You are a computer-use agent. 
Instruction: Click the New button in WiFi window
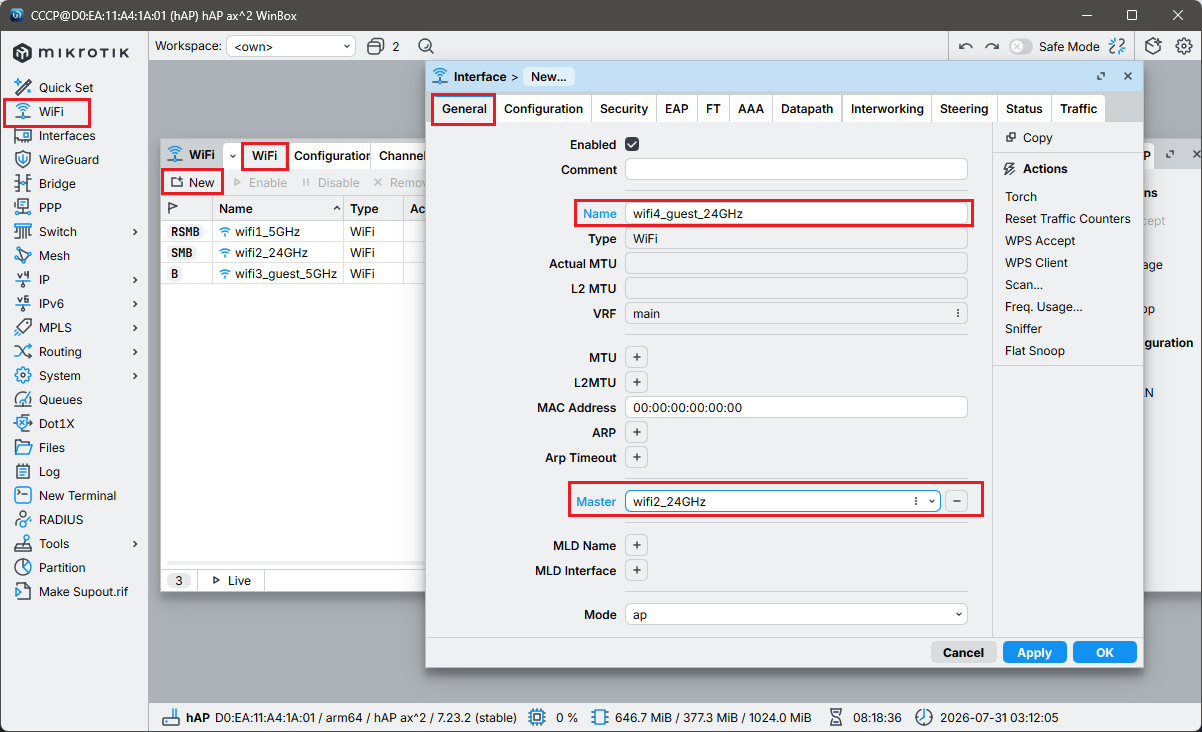(192, 182)
